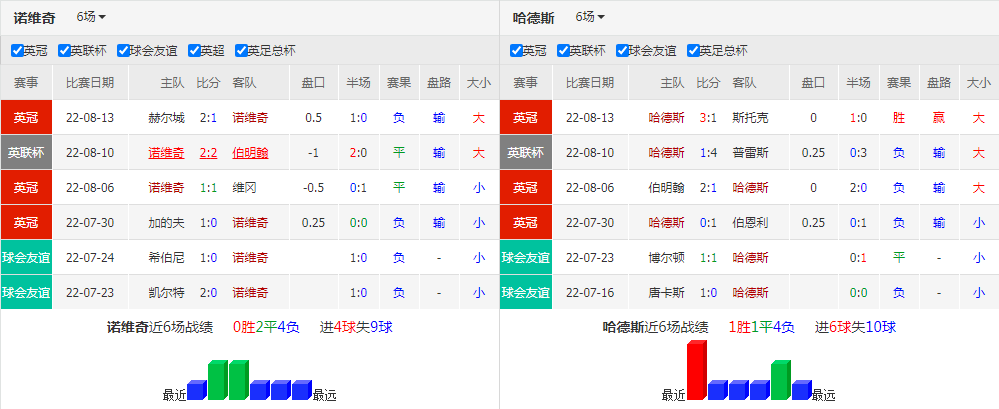Click date 22-07-23 in 哈德斯 table
This screenshot has height=409, width=999.
coord(589,258)
